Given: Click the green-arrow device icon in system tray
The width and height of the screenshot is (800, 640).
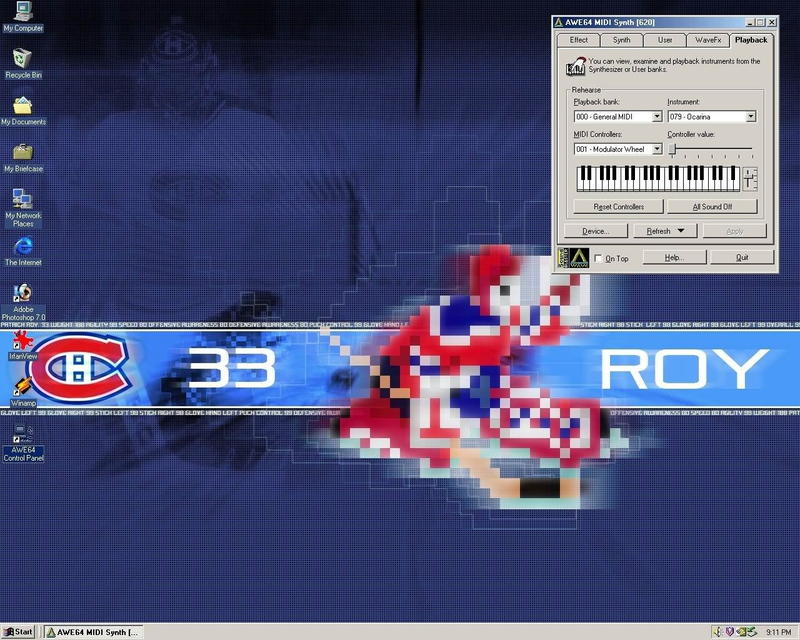Looking at the screenshot, I should point(752,632).
